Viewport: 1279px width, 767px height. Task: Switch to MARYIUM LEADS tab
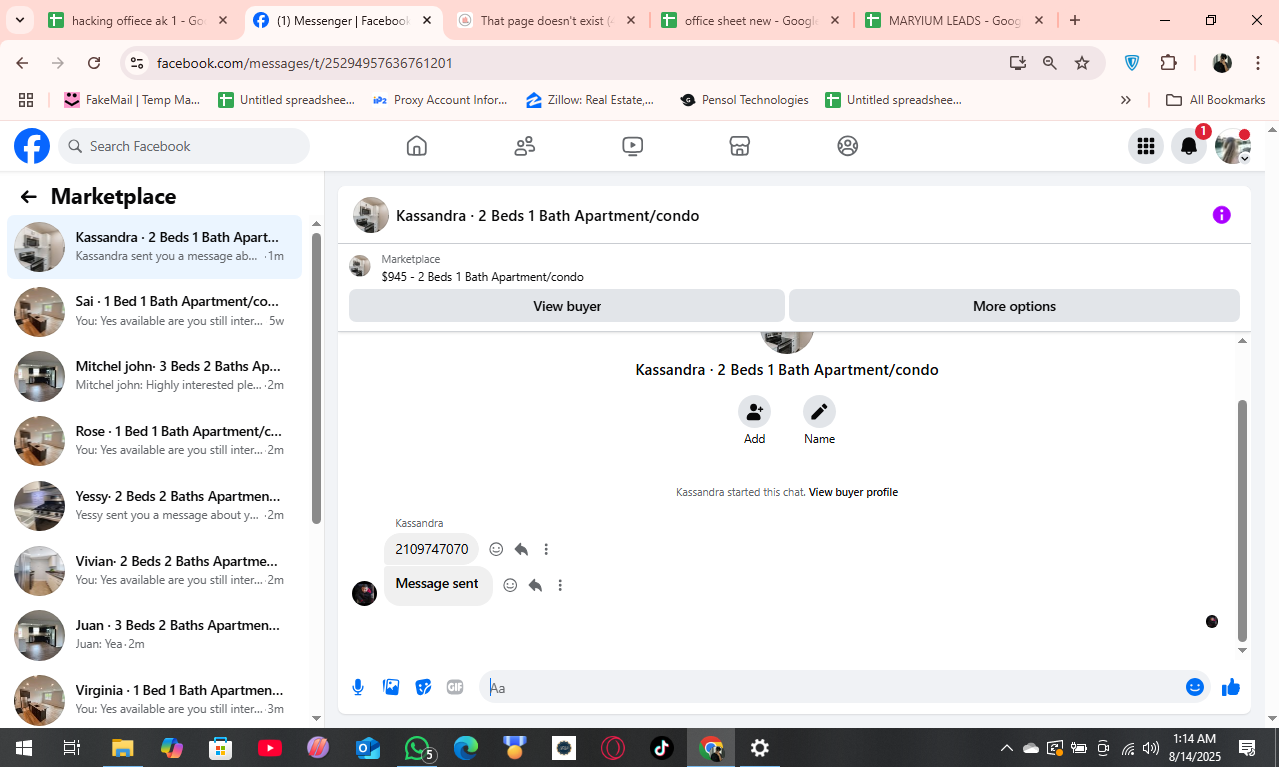click(x=955, y=20)
